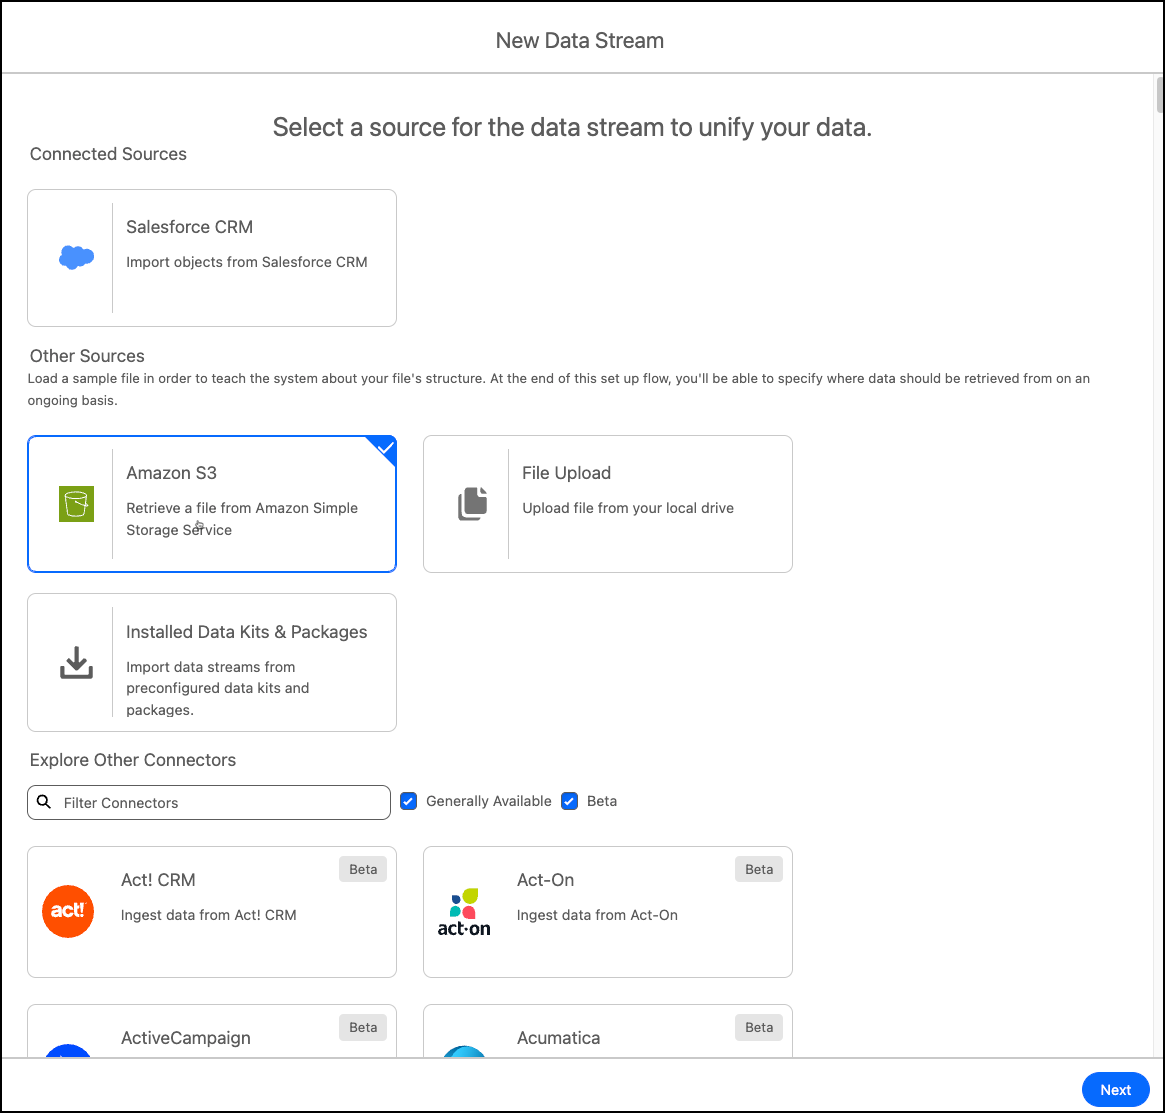Click the vertical scrollbar thumb
This screenshot has height=1113, width=1165.
1159,96
